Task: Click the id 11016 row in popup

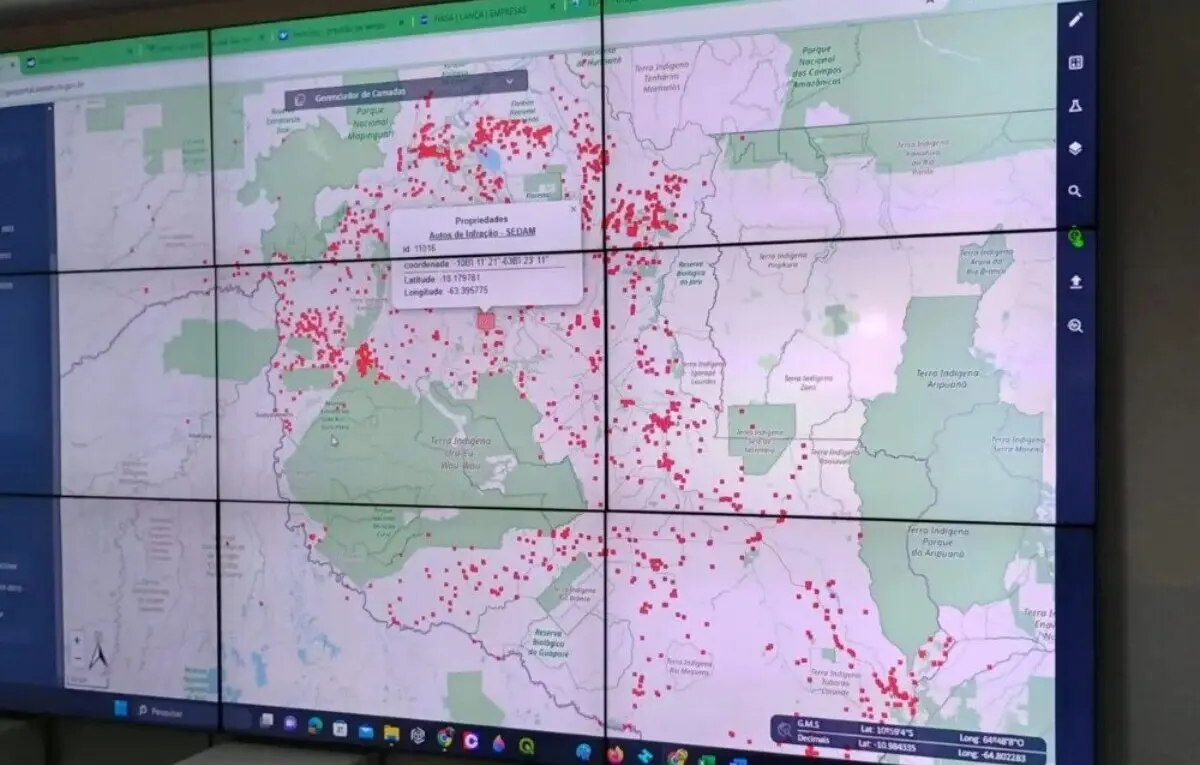Action: (420, 247)
